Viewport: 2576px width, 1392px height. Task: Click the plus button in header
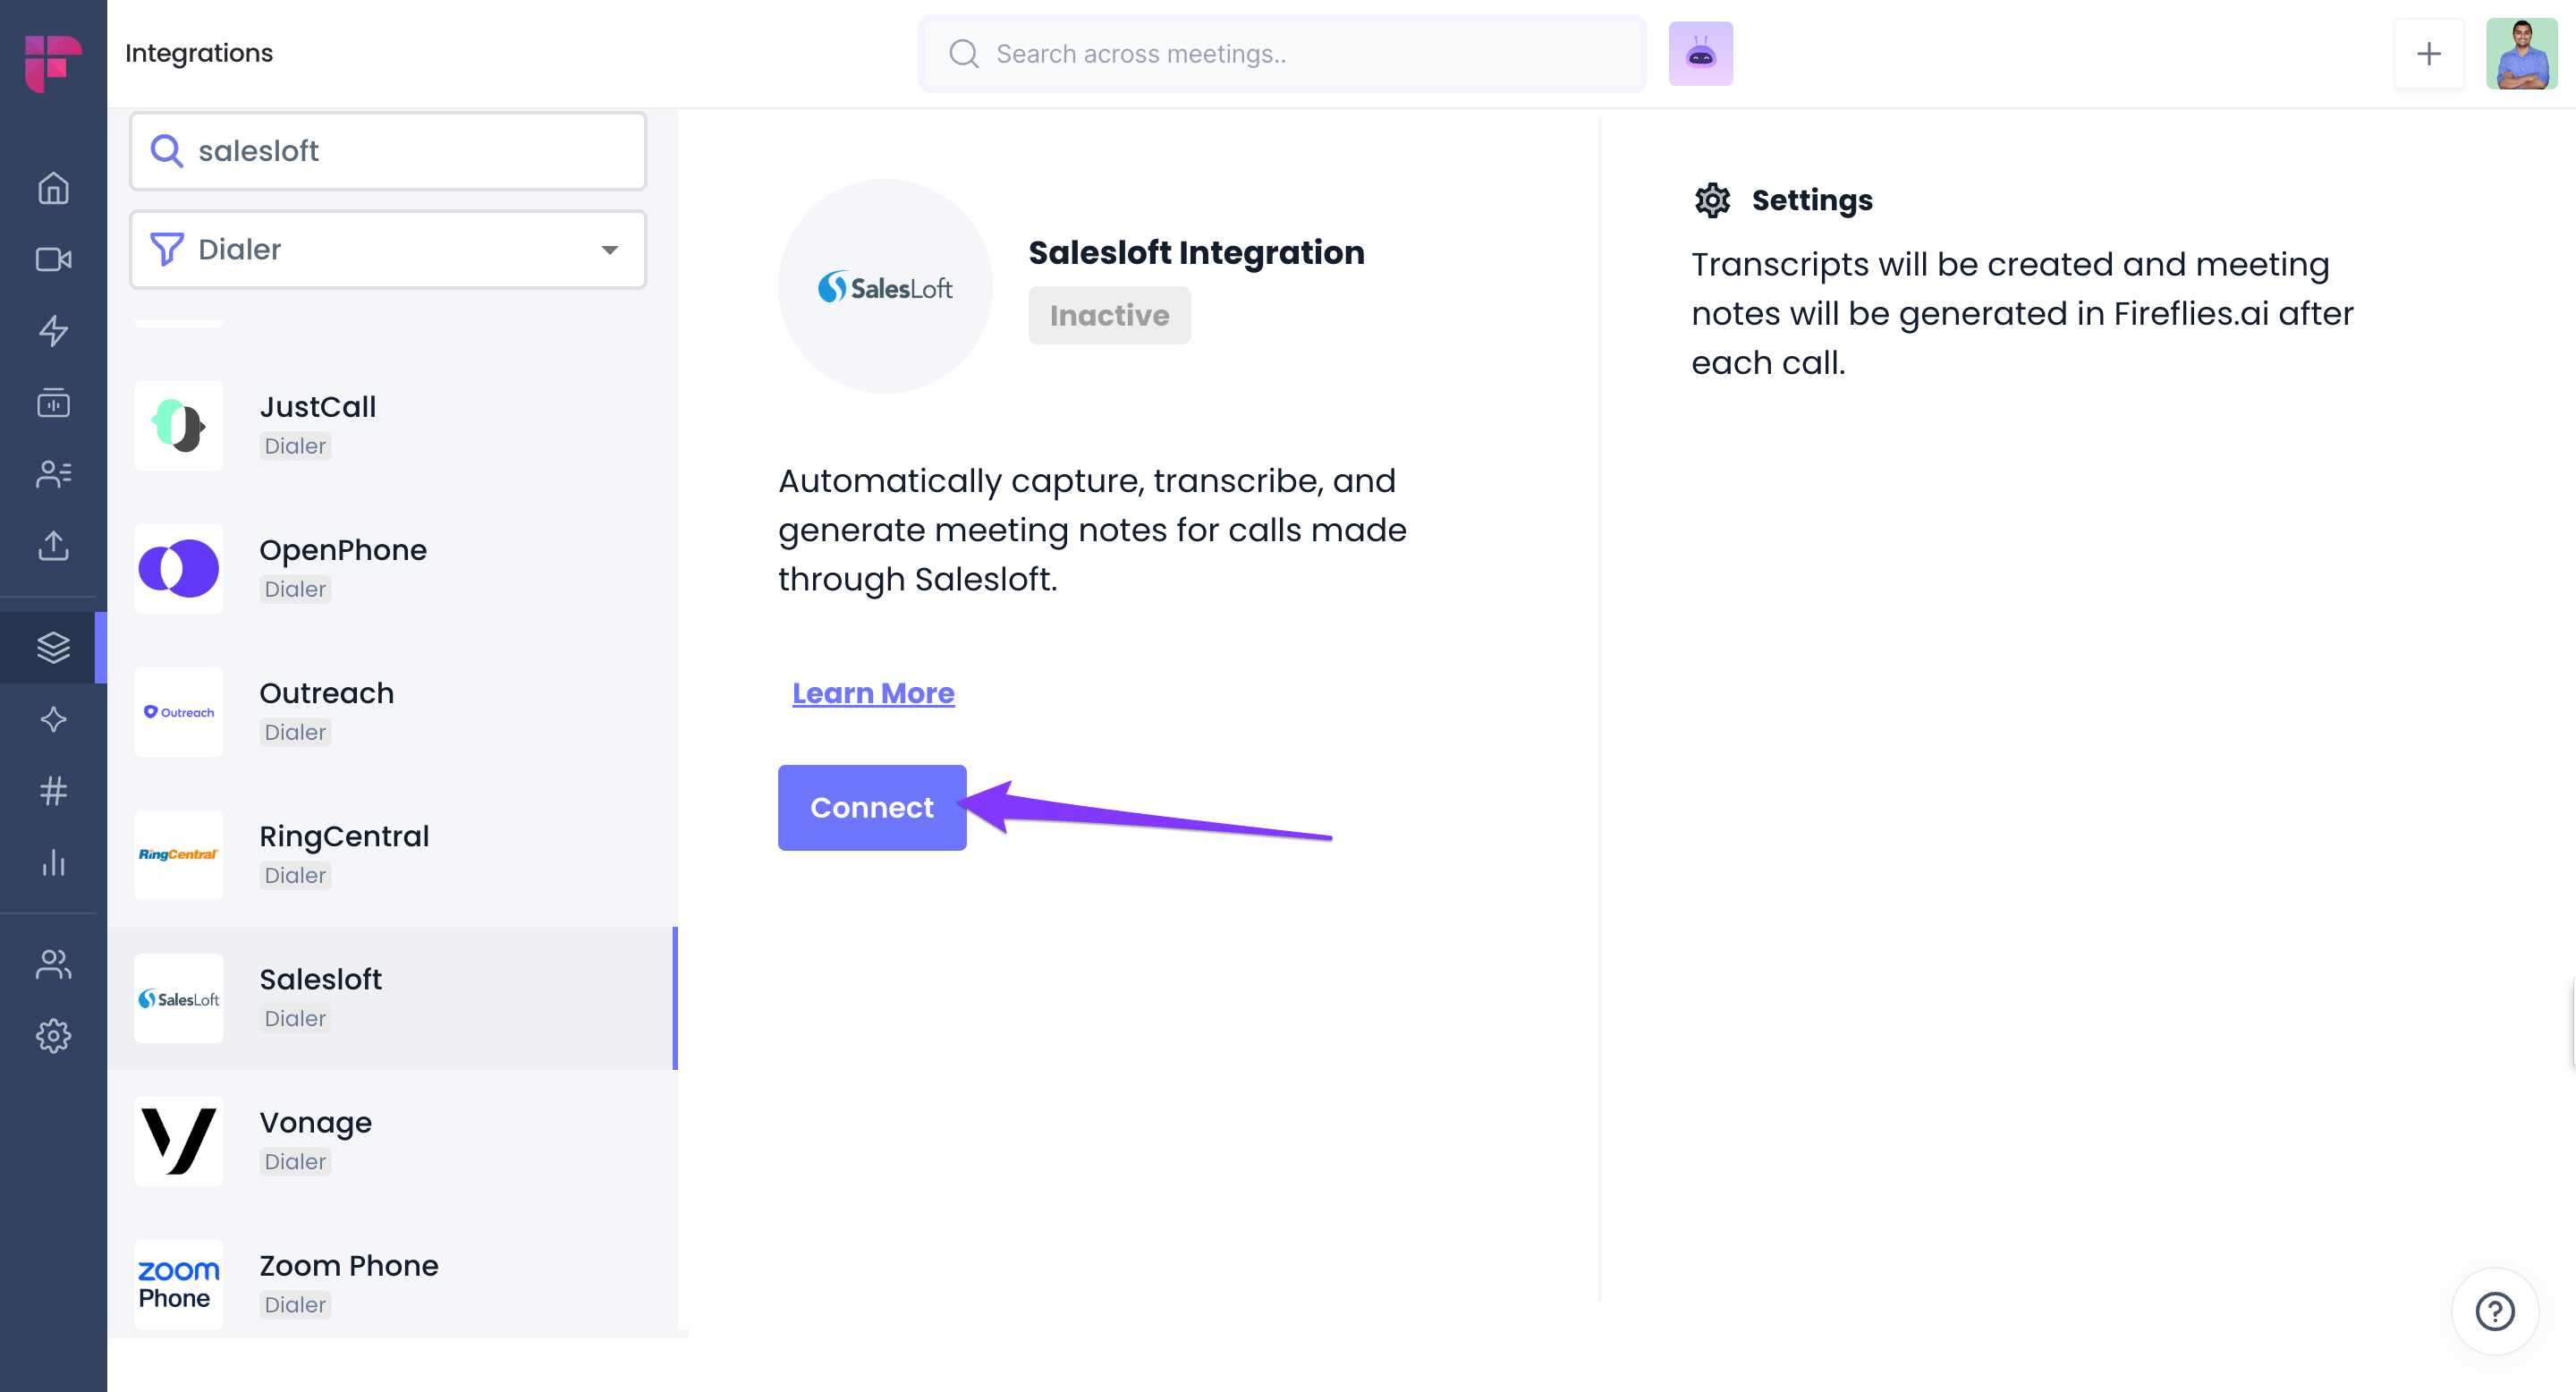pyautogui.click(x=2428, y=54)
